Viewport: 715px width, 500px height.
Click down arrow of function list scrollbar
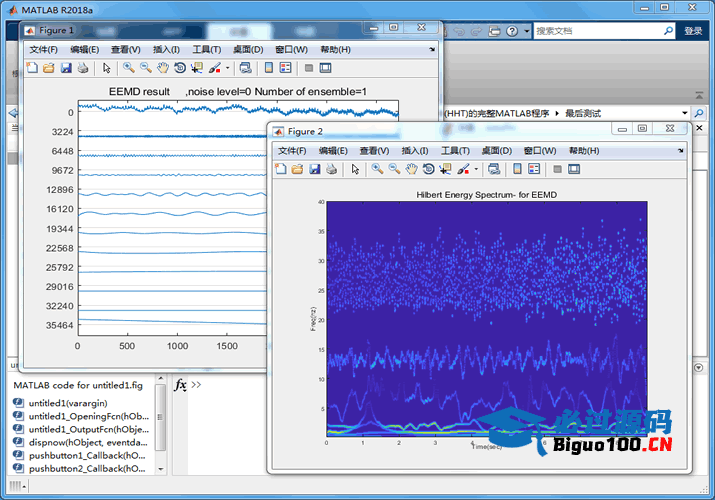point(160,469)
